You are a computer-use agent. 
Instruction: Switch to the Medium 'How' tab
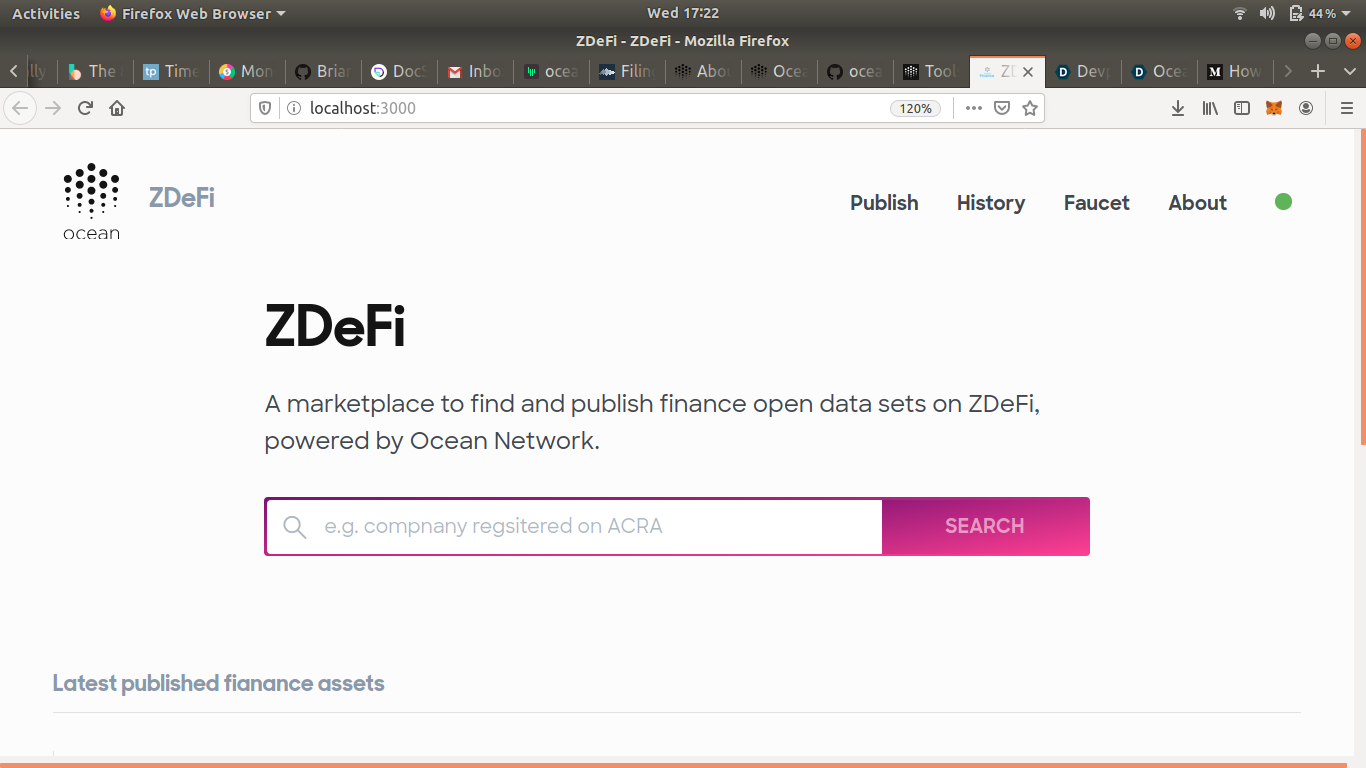coord(1236,71)
